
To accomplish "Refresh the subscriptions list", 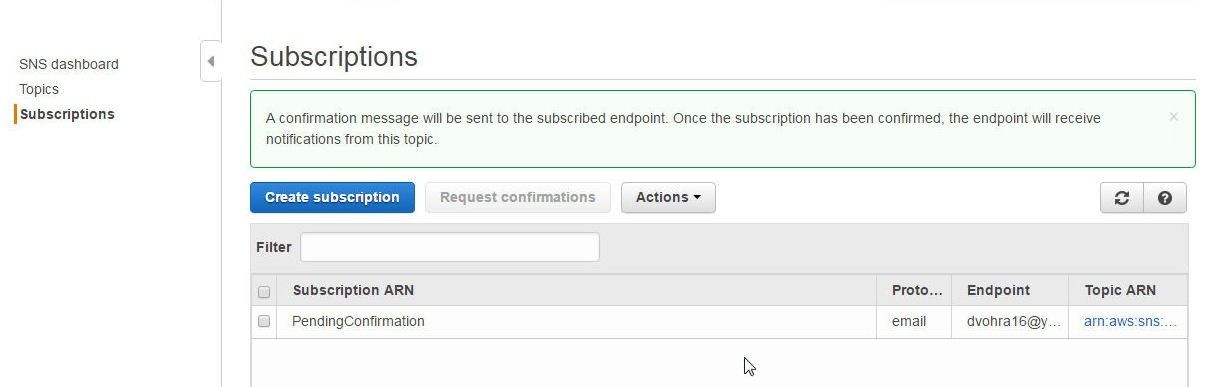I will click(1121, 198).
